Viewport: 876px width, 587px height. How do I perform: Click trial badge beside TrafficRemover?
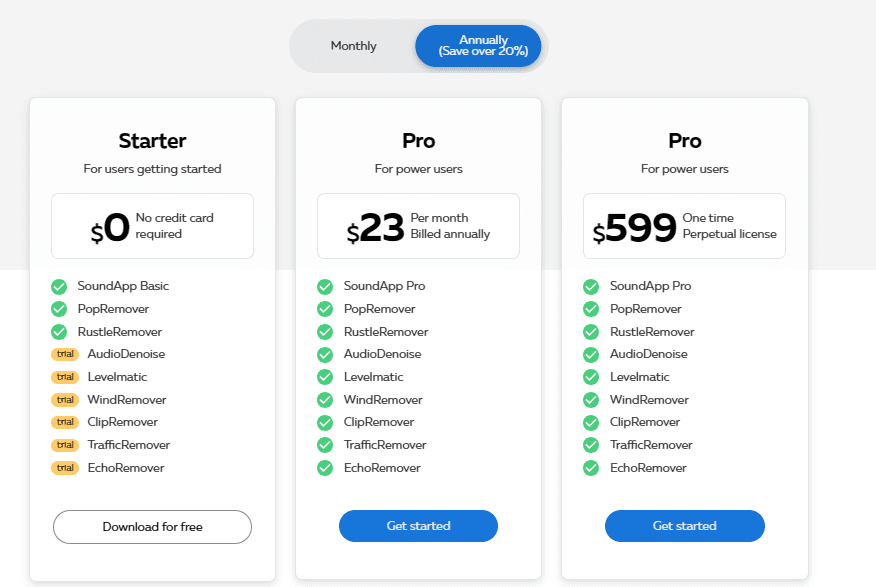click(x=65, y=445)
